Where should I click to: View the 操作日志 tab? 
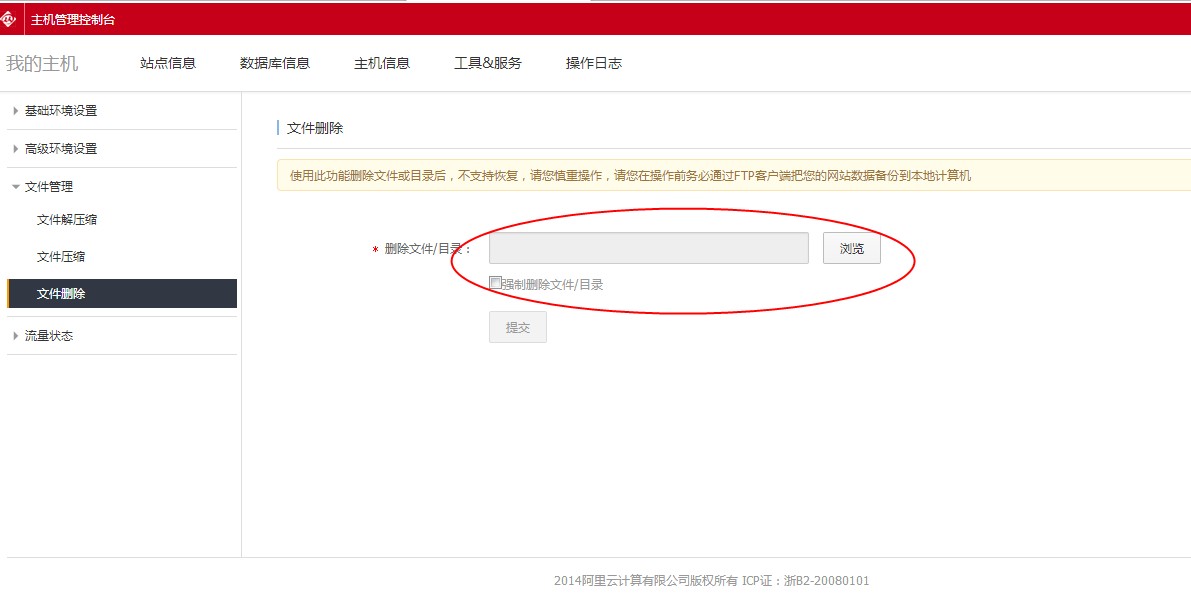click(594, 63)
